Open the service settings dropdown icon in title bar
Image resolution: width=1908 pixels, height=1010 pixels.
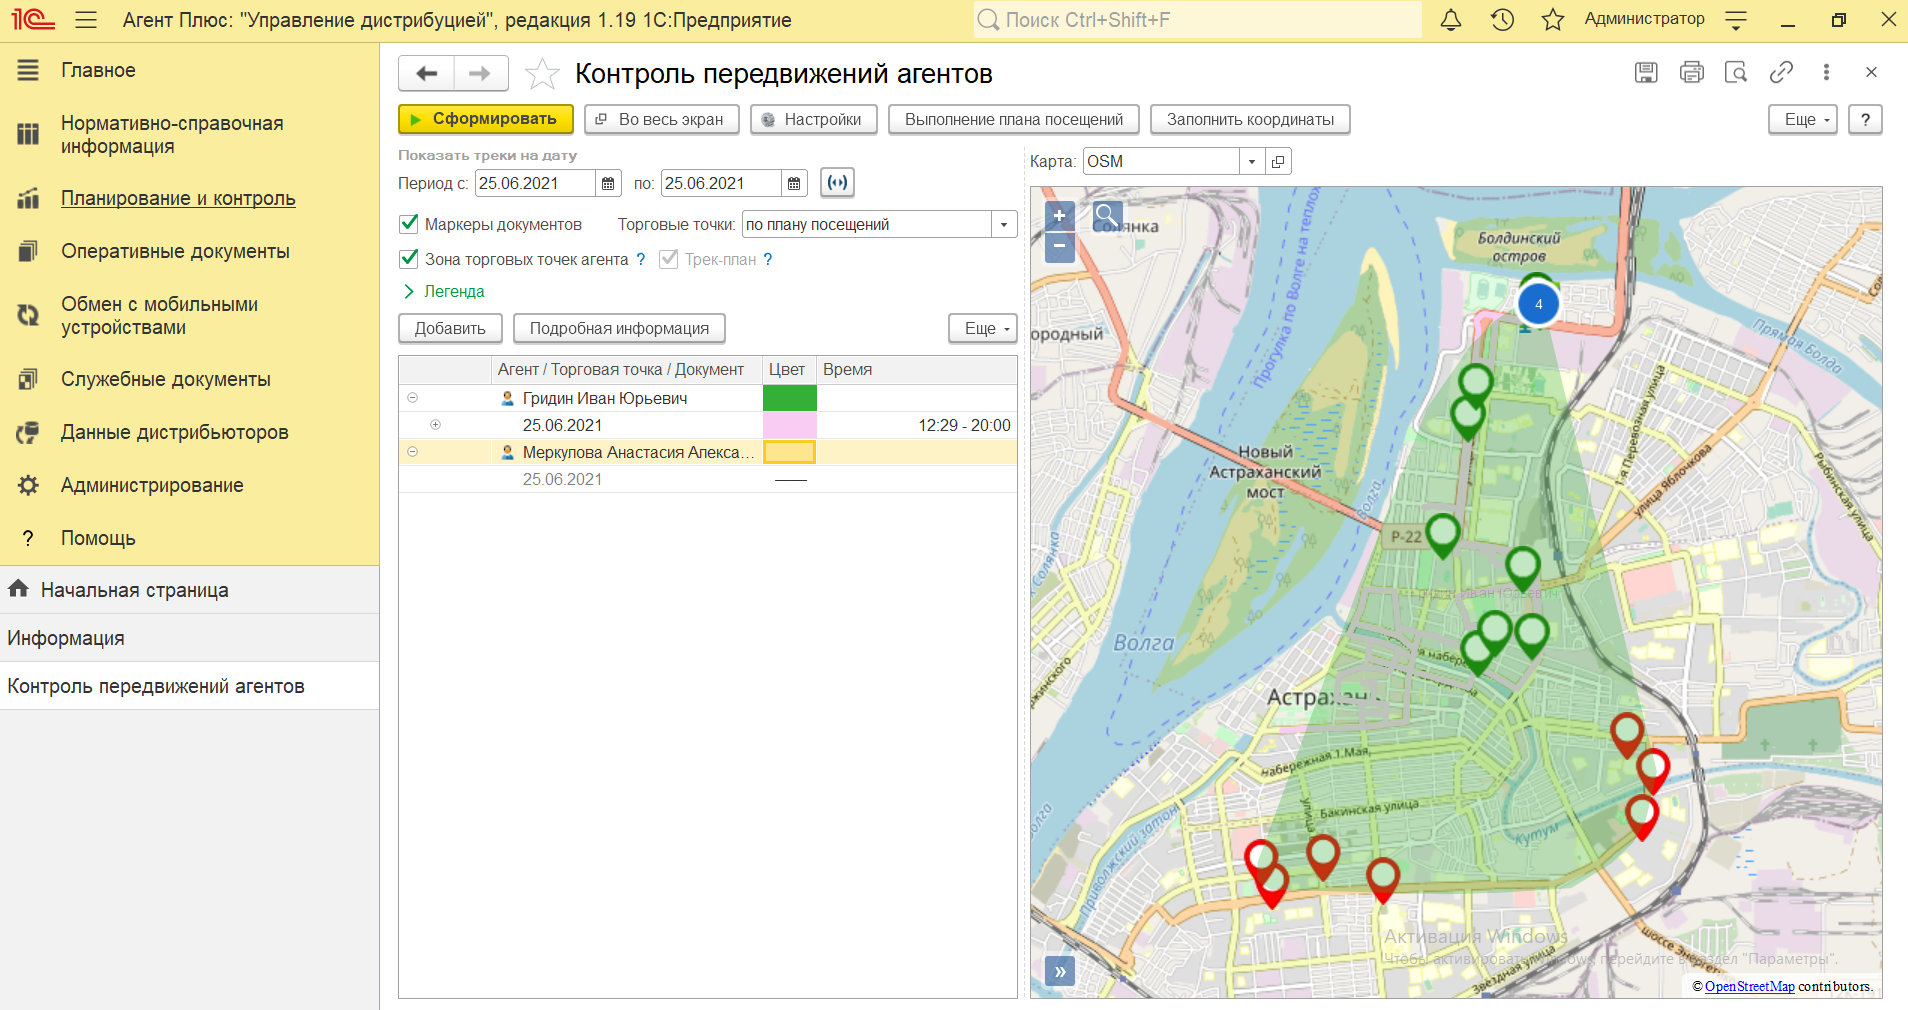(1736, 19)
